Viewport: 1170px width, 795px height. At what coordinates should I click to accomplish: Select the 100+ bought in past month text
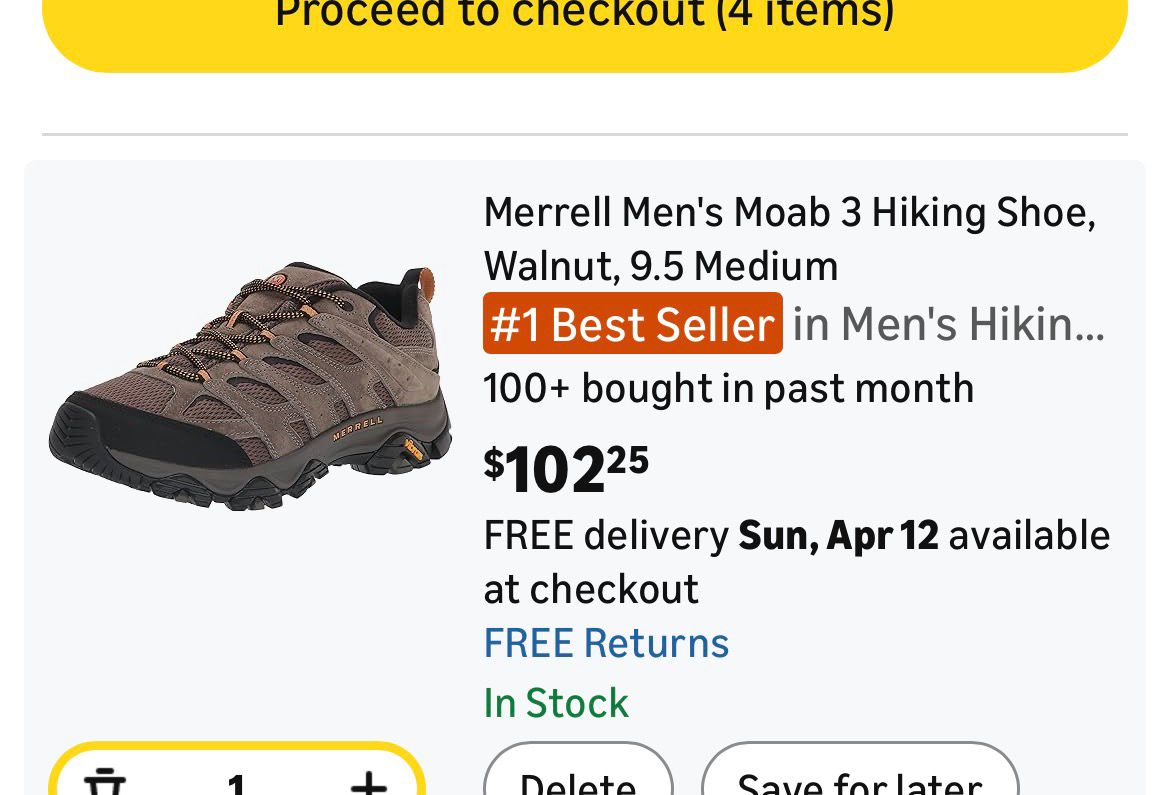(728, 388)
